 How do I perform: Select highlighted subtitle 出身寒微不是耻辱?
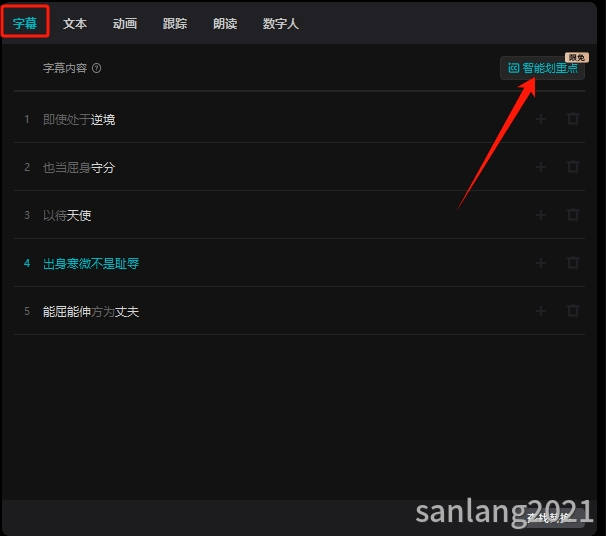click(x=91, y=264)
